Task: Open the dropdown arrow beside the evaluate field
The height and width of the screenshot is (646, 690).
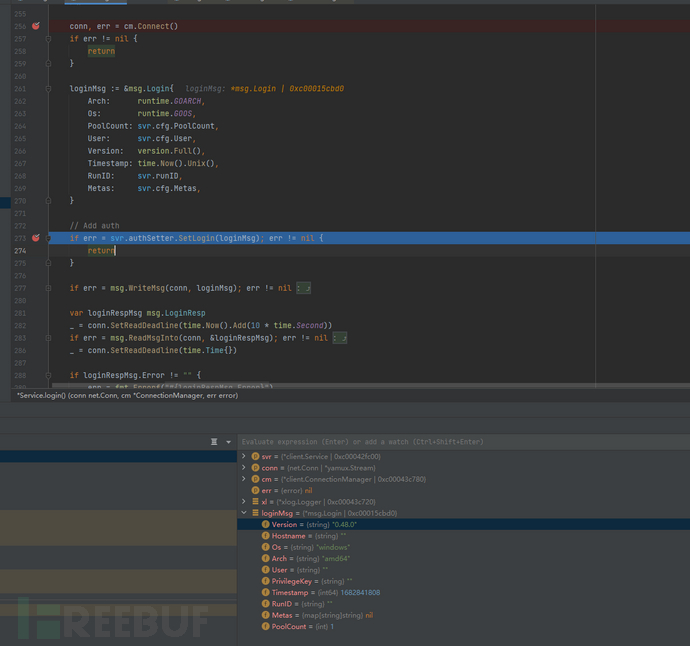Action: point(228,441)
